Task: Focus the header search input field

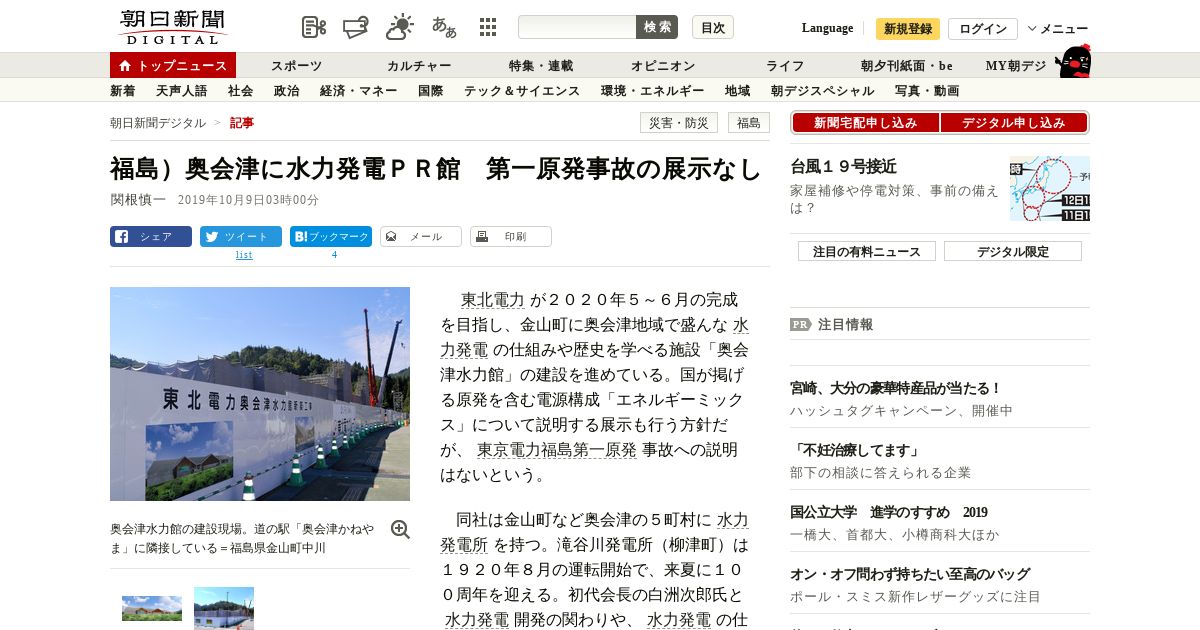Action: pos(577,27)
